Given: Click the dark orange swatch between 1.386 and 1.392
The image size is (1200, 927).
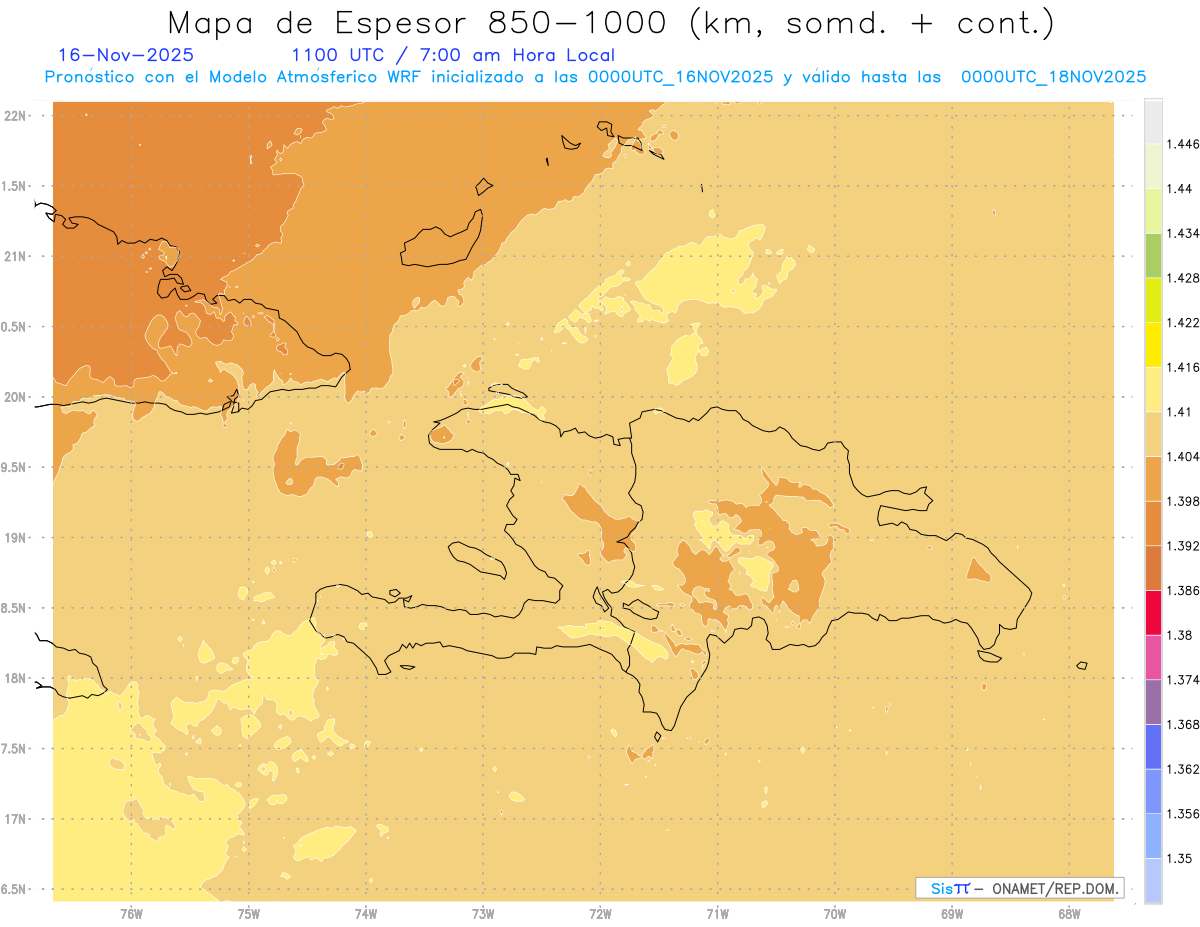Looking at the screenshot, I should (1153, 568).
